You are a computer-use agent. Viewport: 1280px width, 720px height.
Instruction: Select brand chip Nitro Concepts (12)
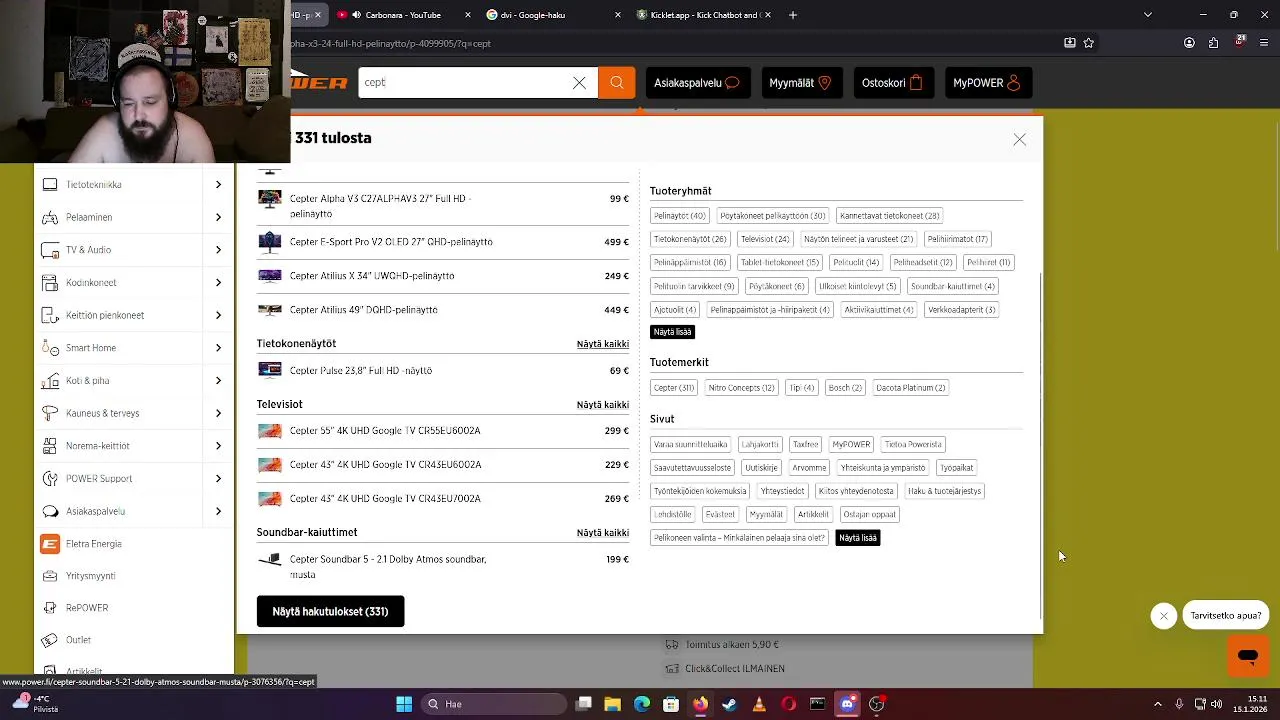tap(741, 388)
